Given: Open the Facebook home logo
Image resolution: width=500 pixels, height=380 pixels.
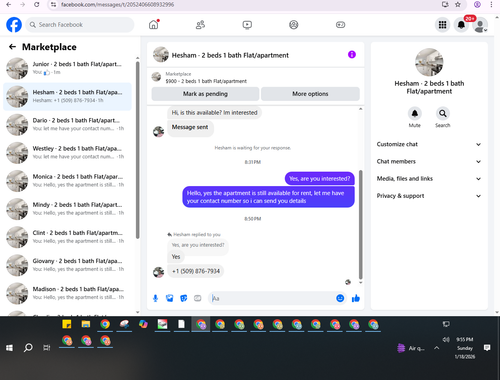Looking at the screenshot, I should (x=14, y=25).
